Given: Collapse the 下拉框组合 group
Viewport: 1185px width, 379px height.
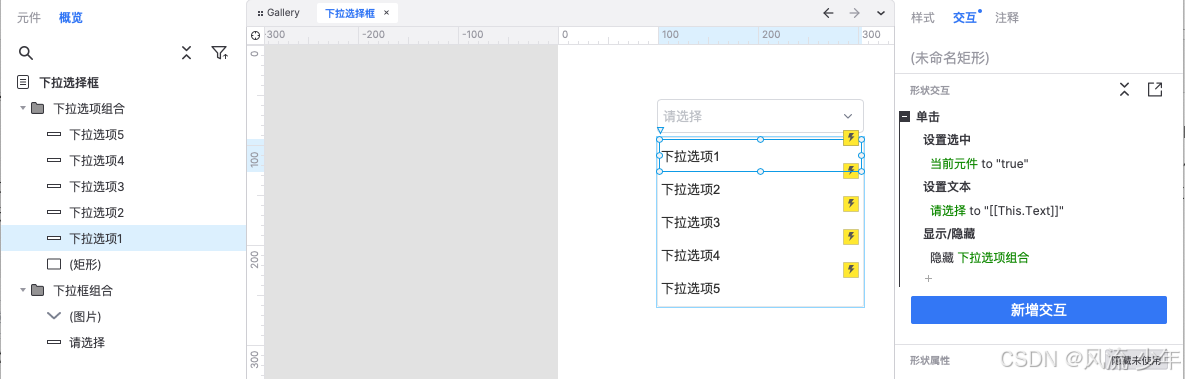Looking at the screenshot, I should [23, 290].
